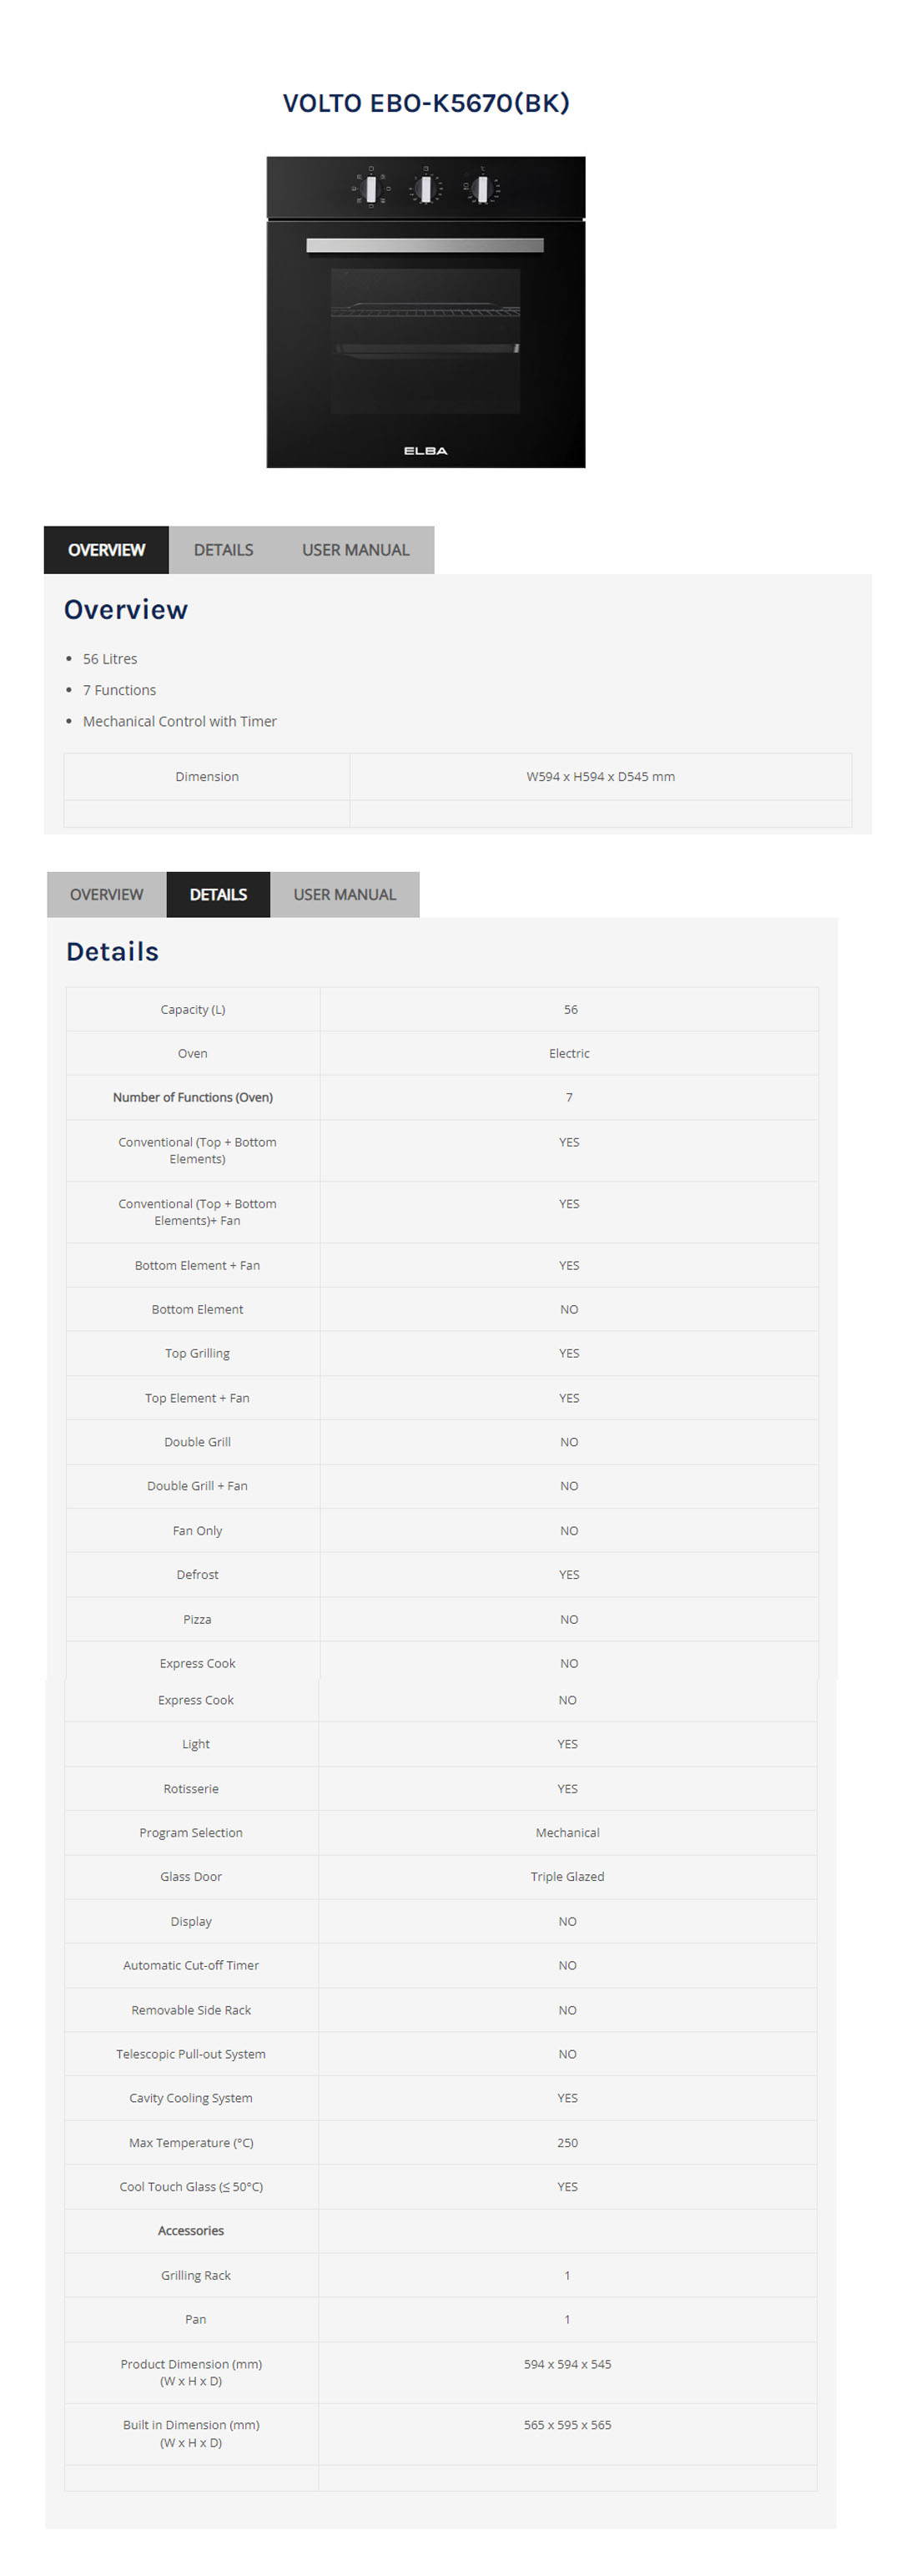Click the ELBA logo on the oven door
The image size is (901, 2576).
[x=425, y=451]
